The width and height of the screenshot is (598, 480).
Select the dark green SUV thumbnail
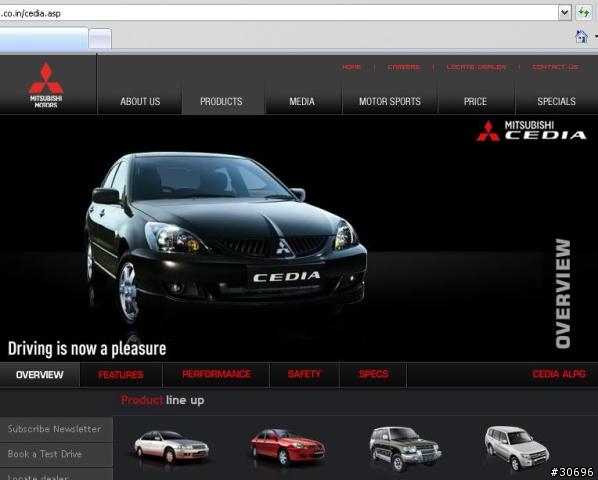pyautogui.click(x=405, y=449)
